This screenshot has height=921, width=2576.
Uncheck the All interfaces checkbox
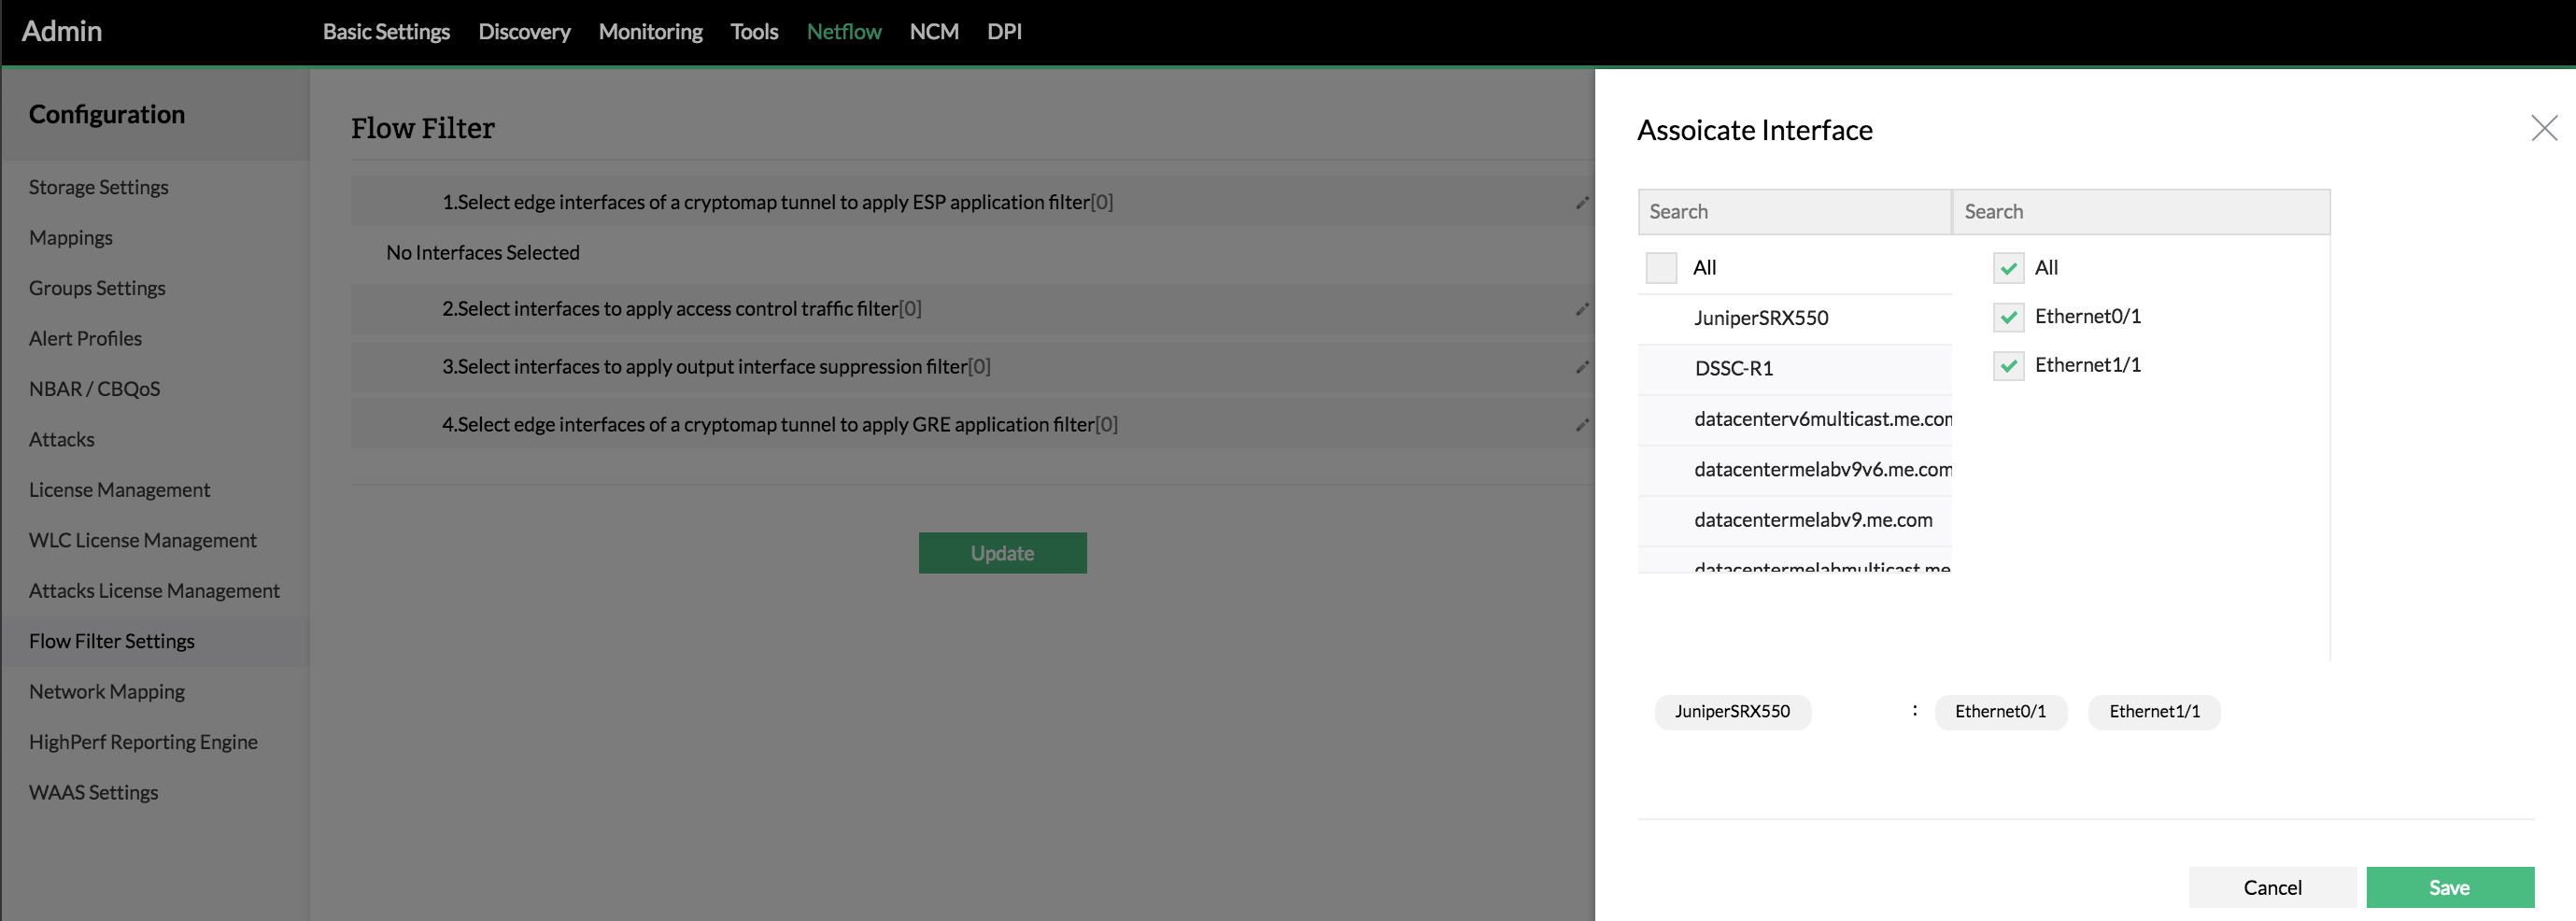coord(2008,268)
